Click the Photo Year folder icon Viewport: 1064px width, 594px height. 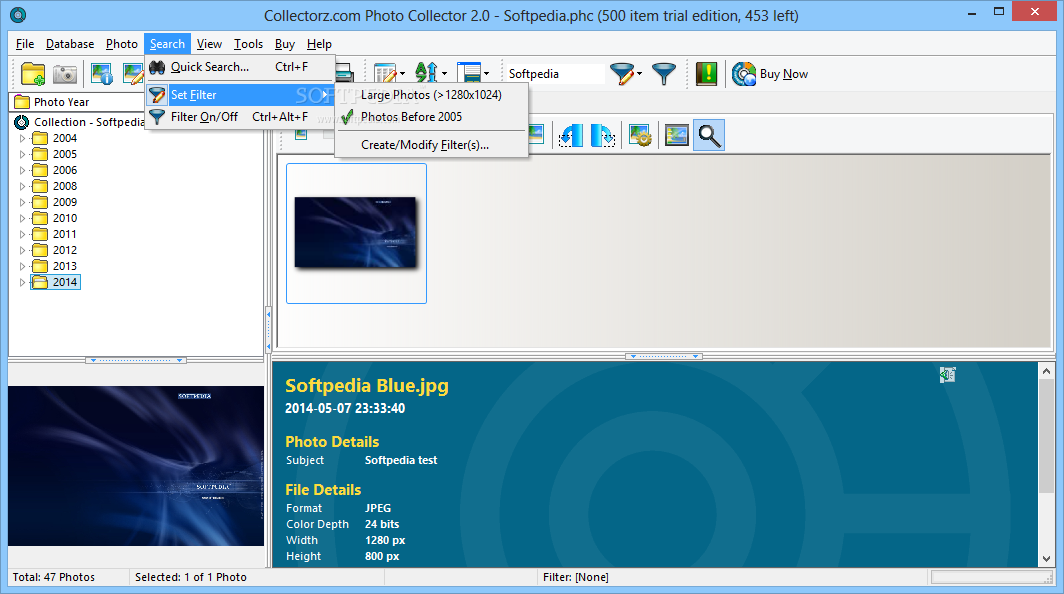[x=22, y=102]
